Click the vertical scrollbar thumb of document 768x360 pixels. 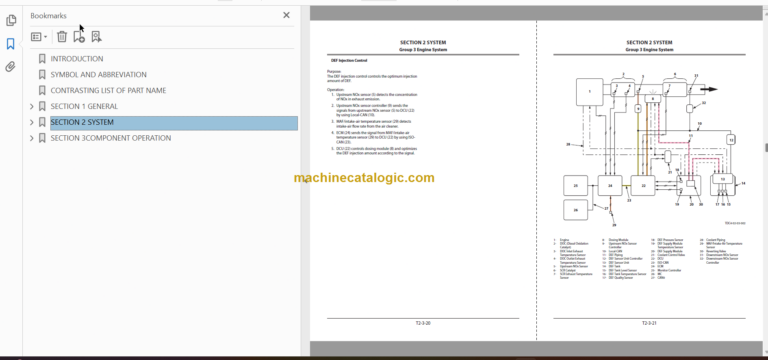(766, 147)
